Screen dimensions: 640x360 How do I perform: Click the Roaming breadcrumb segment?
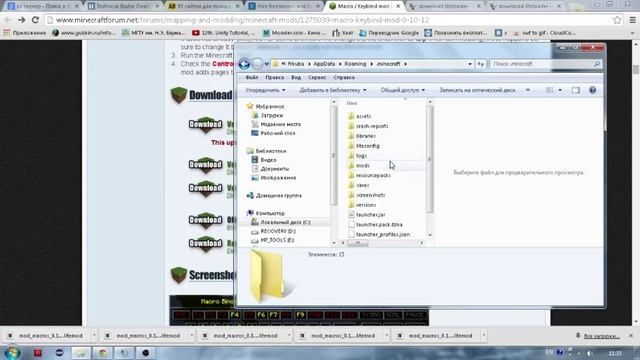(x=355, y=64)
